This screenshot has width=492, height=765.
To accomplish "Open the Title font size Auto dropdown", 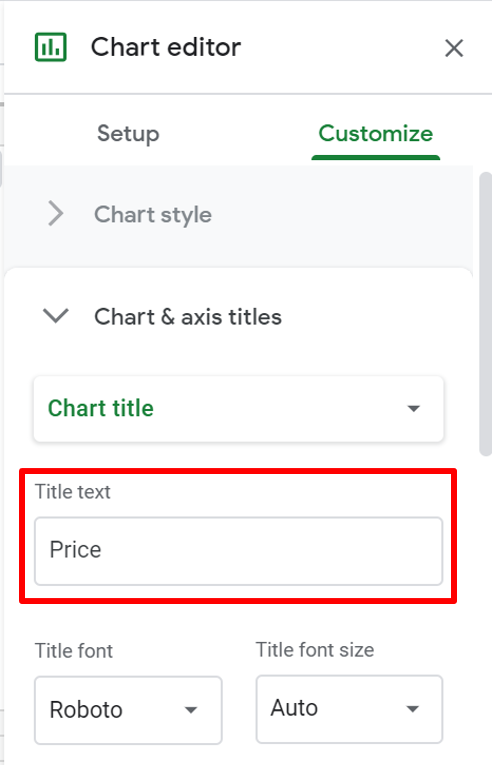I will (x=349, y=709).
